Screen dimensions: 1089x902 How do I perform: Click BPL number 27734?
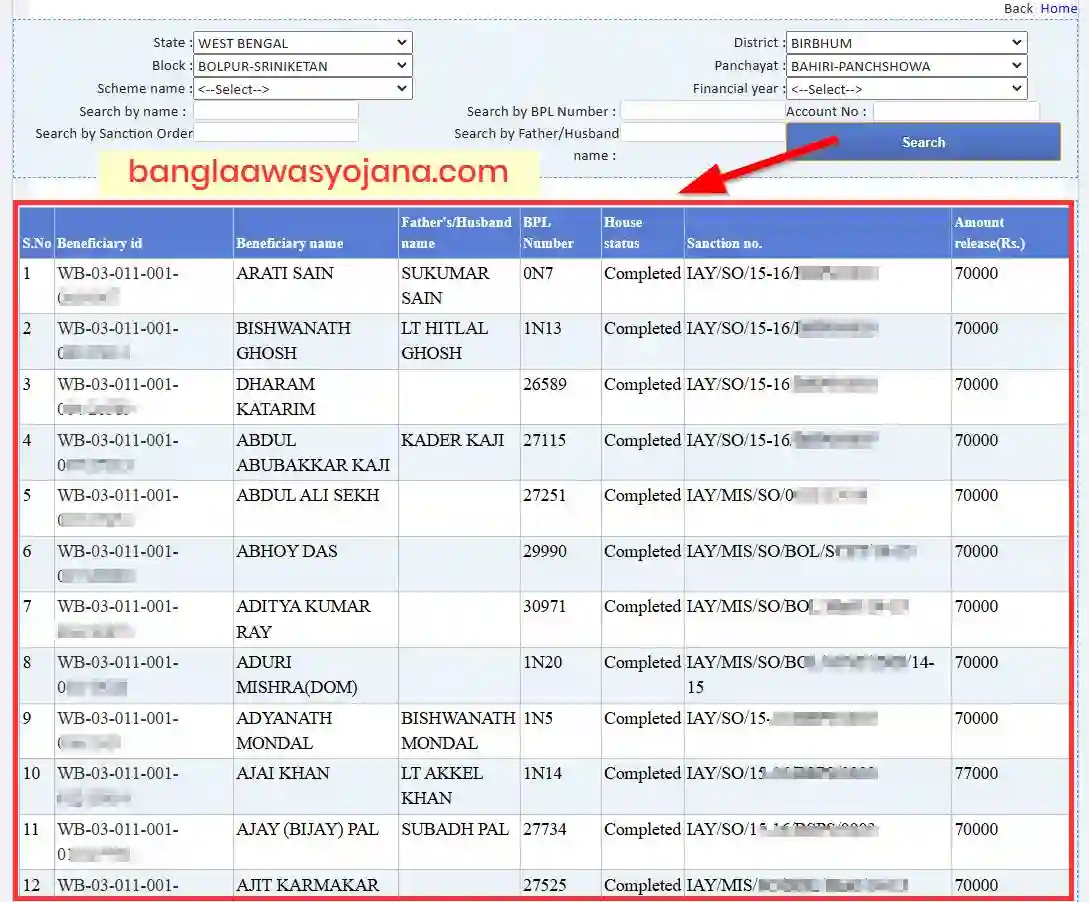(x=545, y=829)
